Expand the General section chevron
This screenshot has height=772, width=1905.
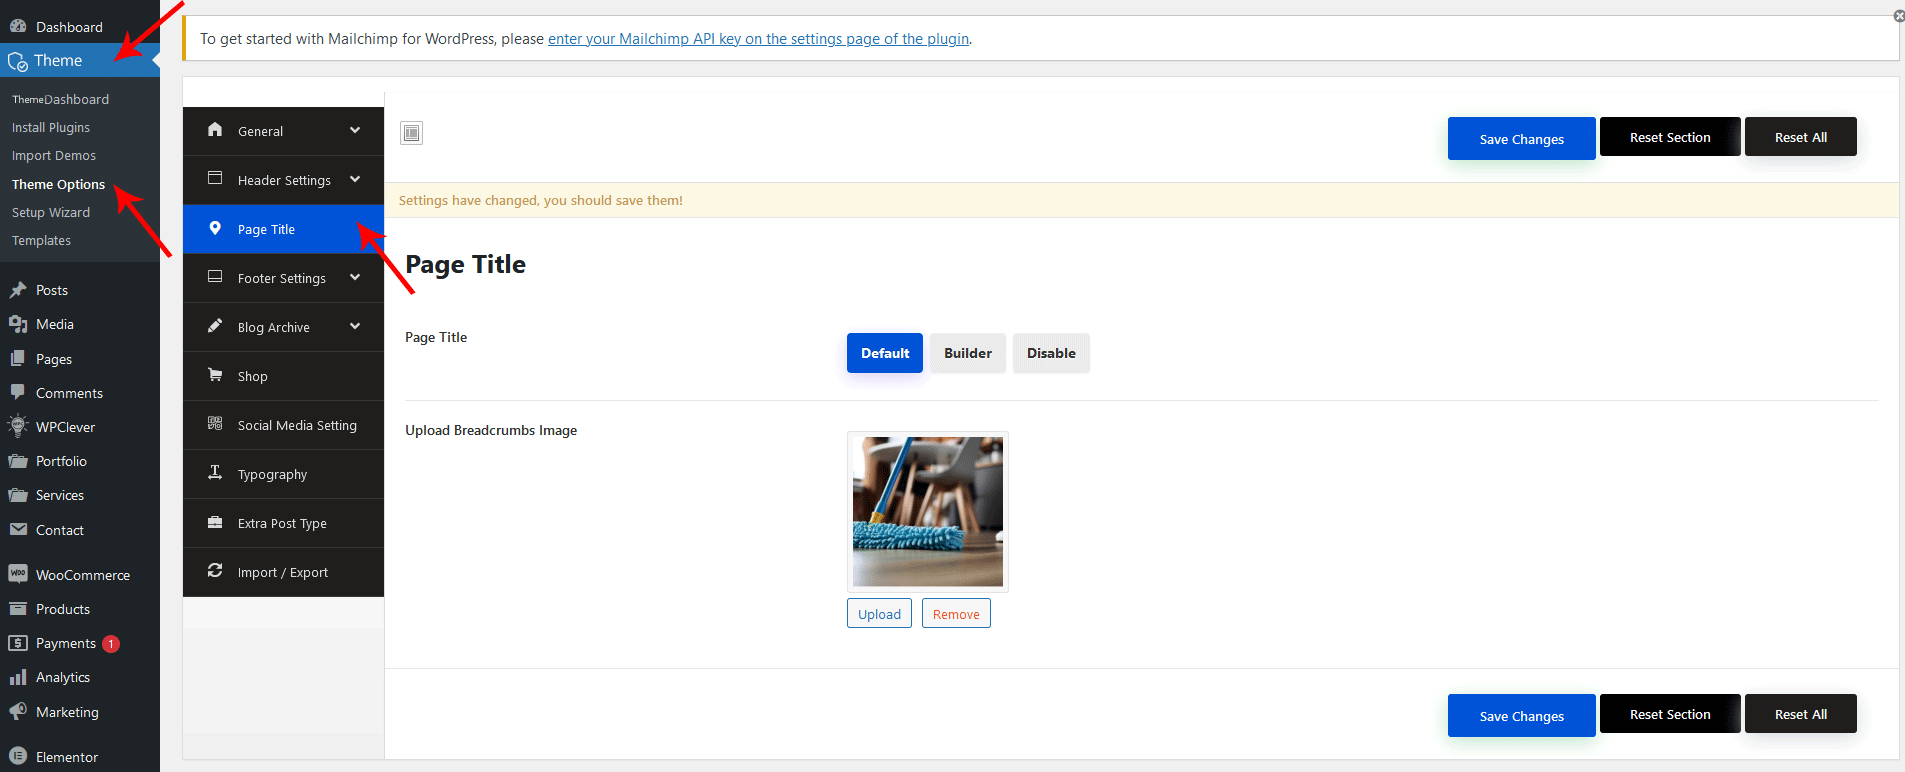click(x=355, y=131)
